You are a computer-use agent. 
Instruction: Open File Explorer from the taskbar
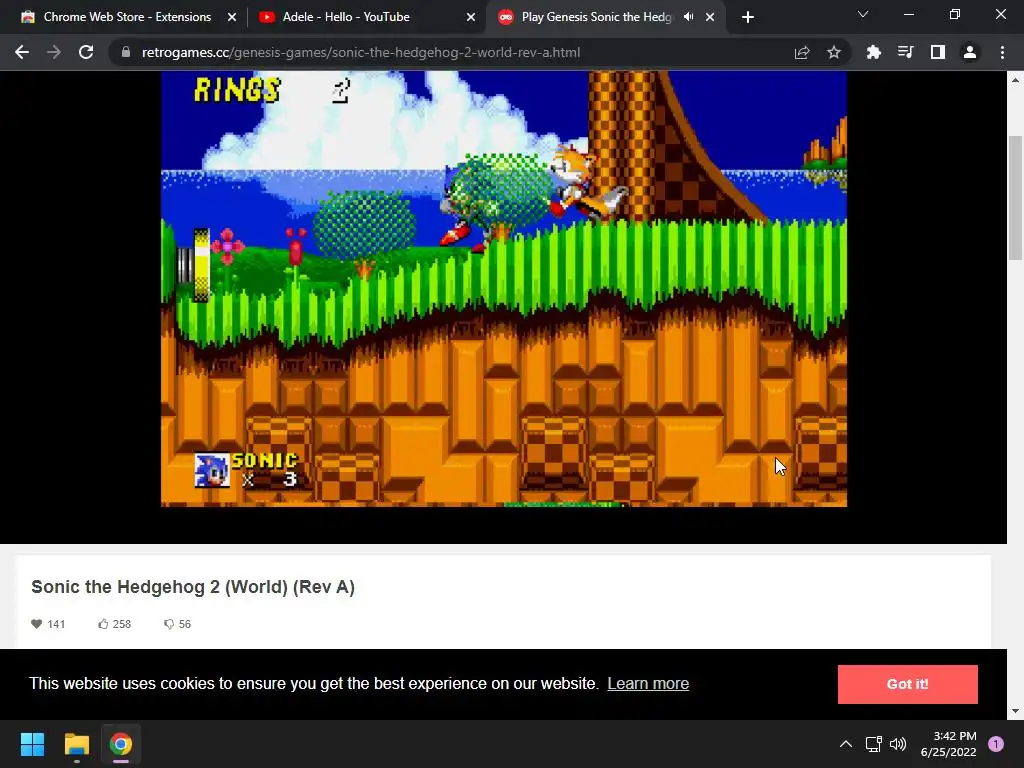[76, 744]
